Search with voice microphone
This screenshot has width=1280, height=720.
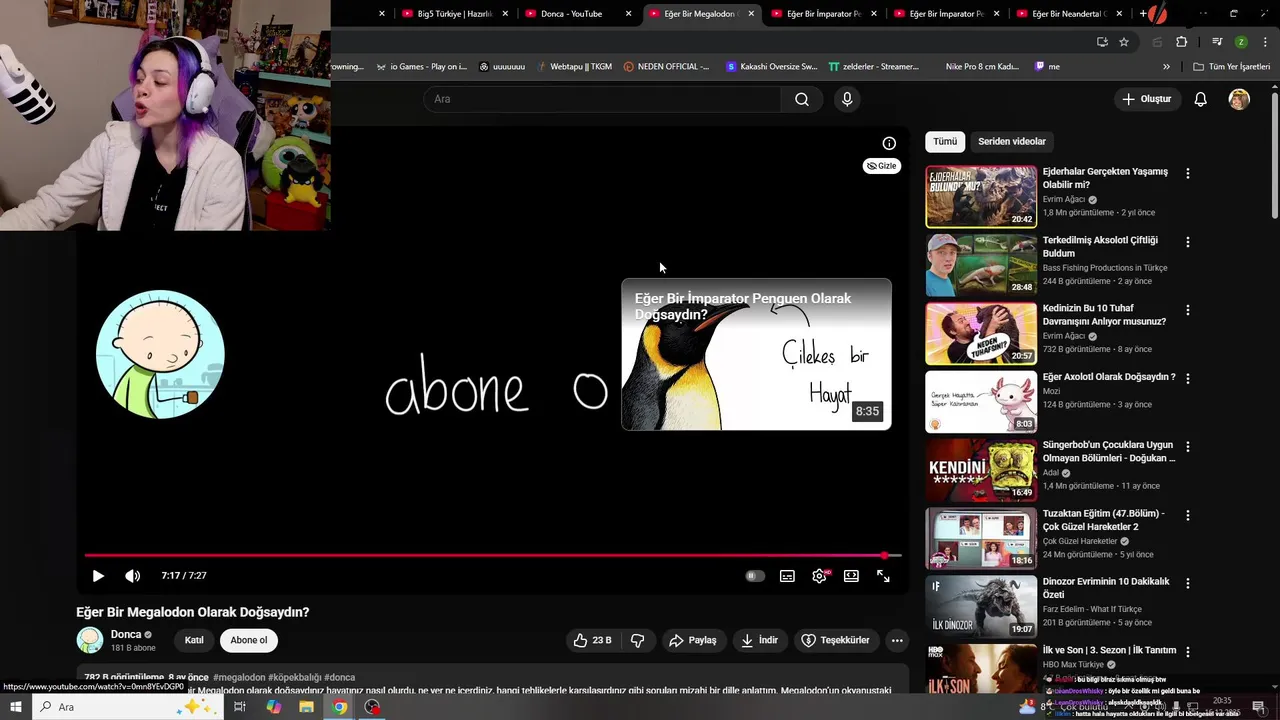coord(847,99)
